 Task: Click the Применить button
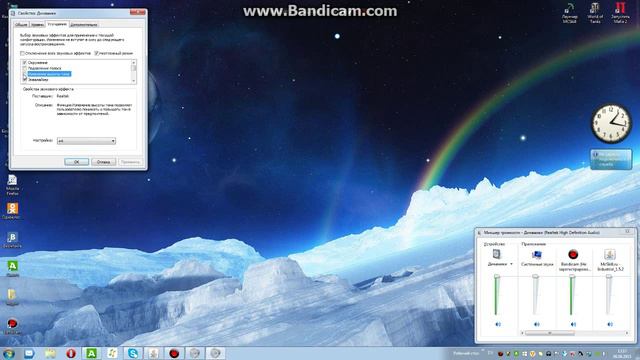pos(131,162)
